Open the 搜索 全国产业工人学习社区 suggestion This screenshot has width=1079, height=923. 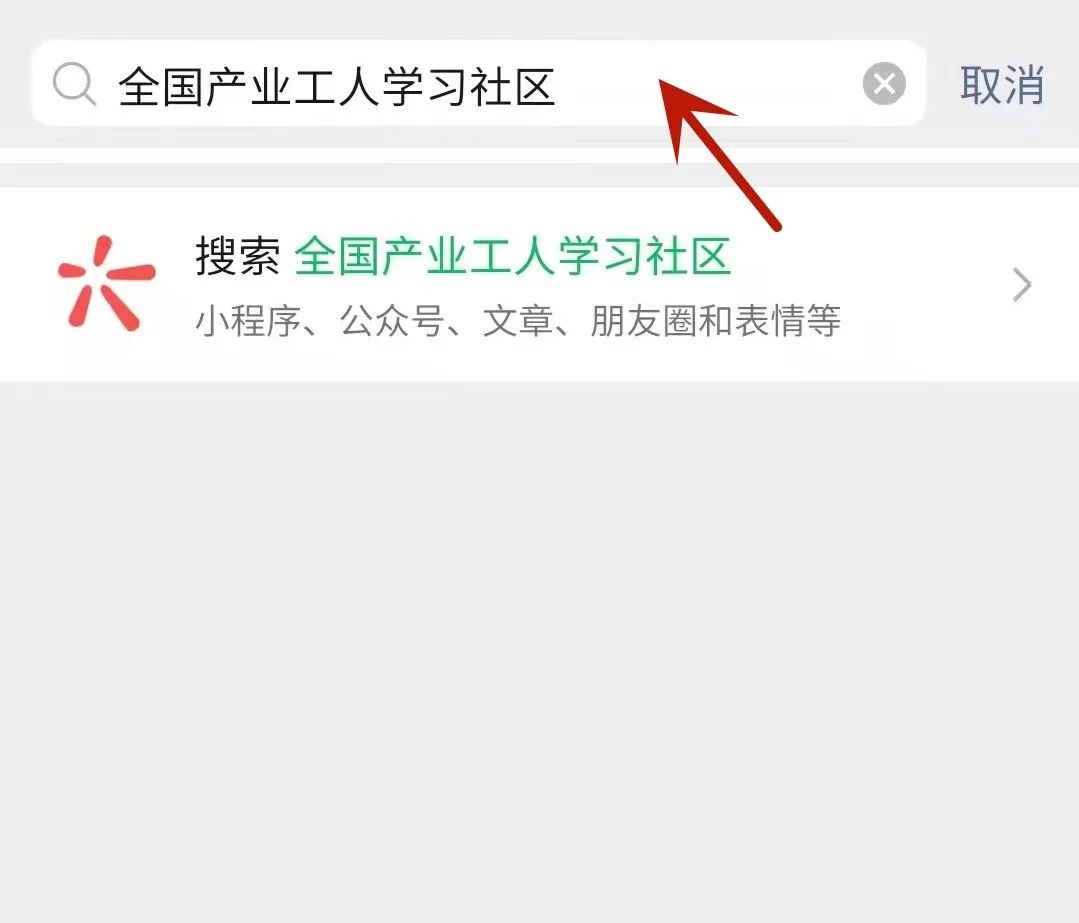coord(540,284)
